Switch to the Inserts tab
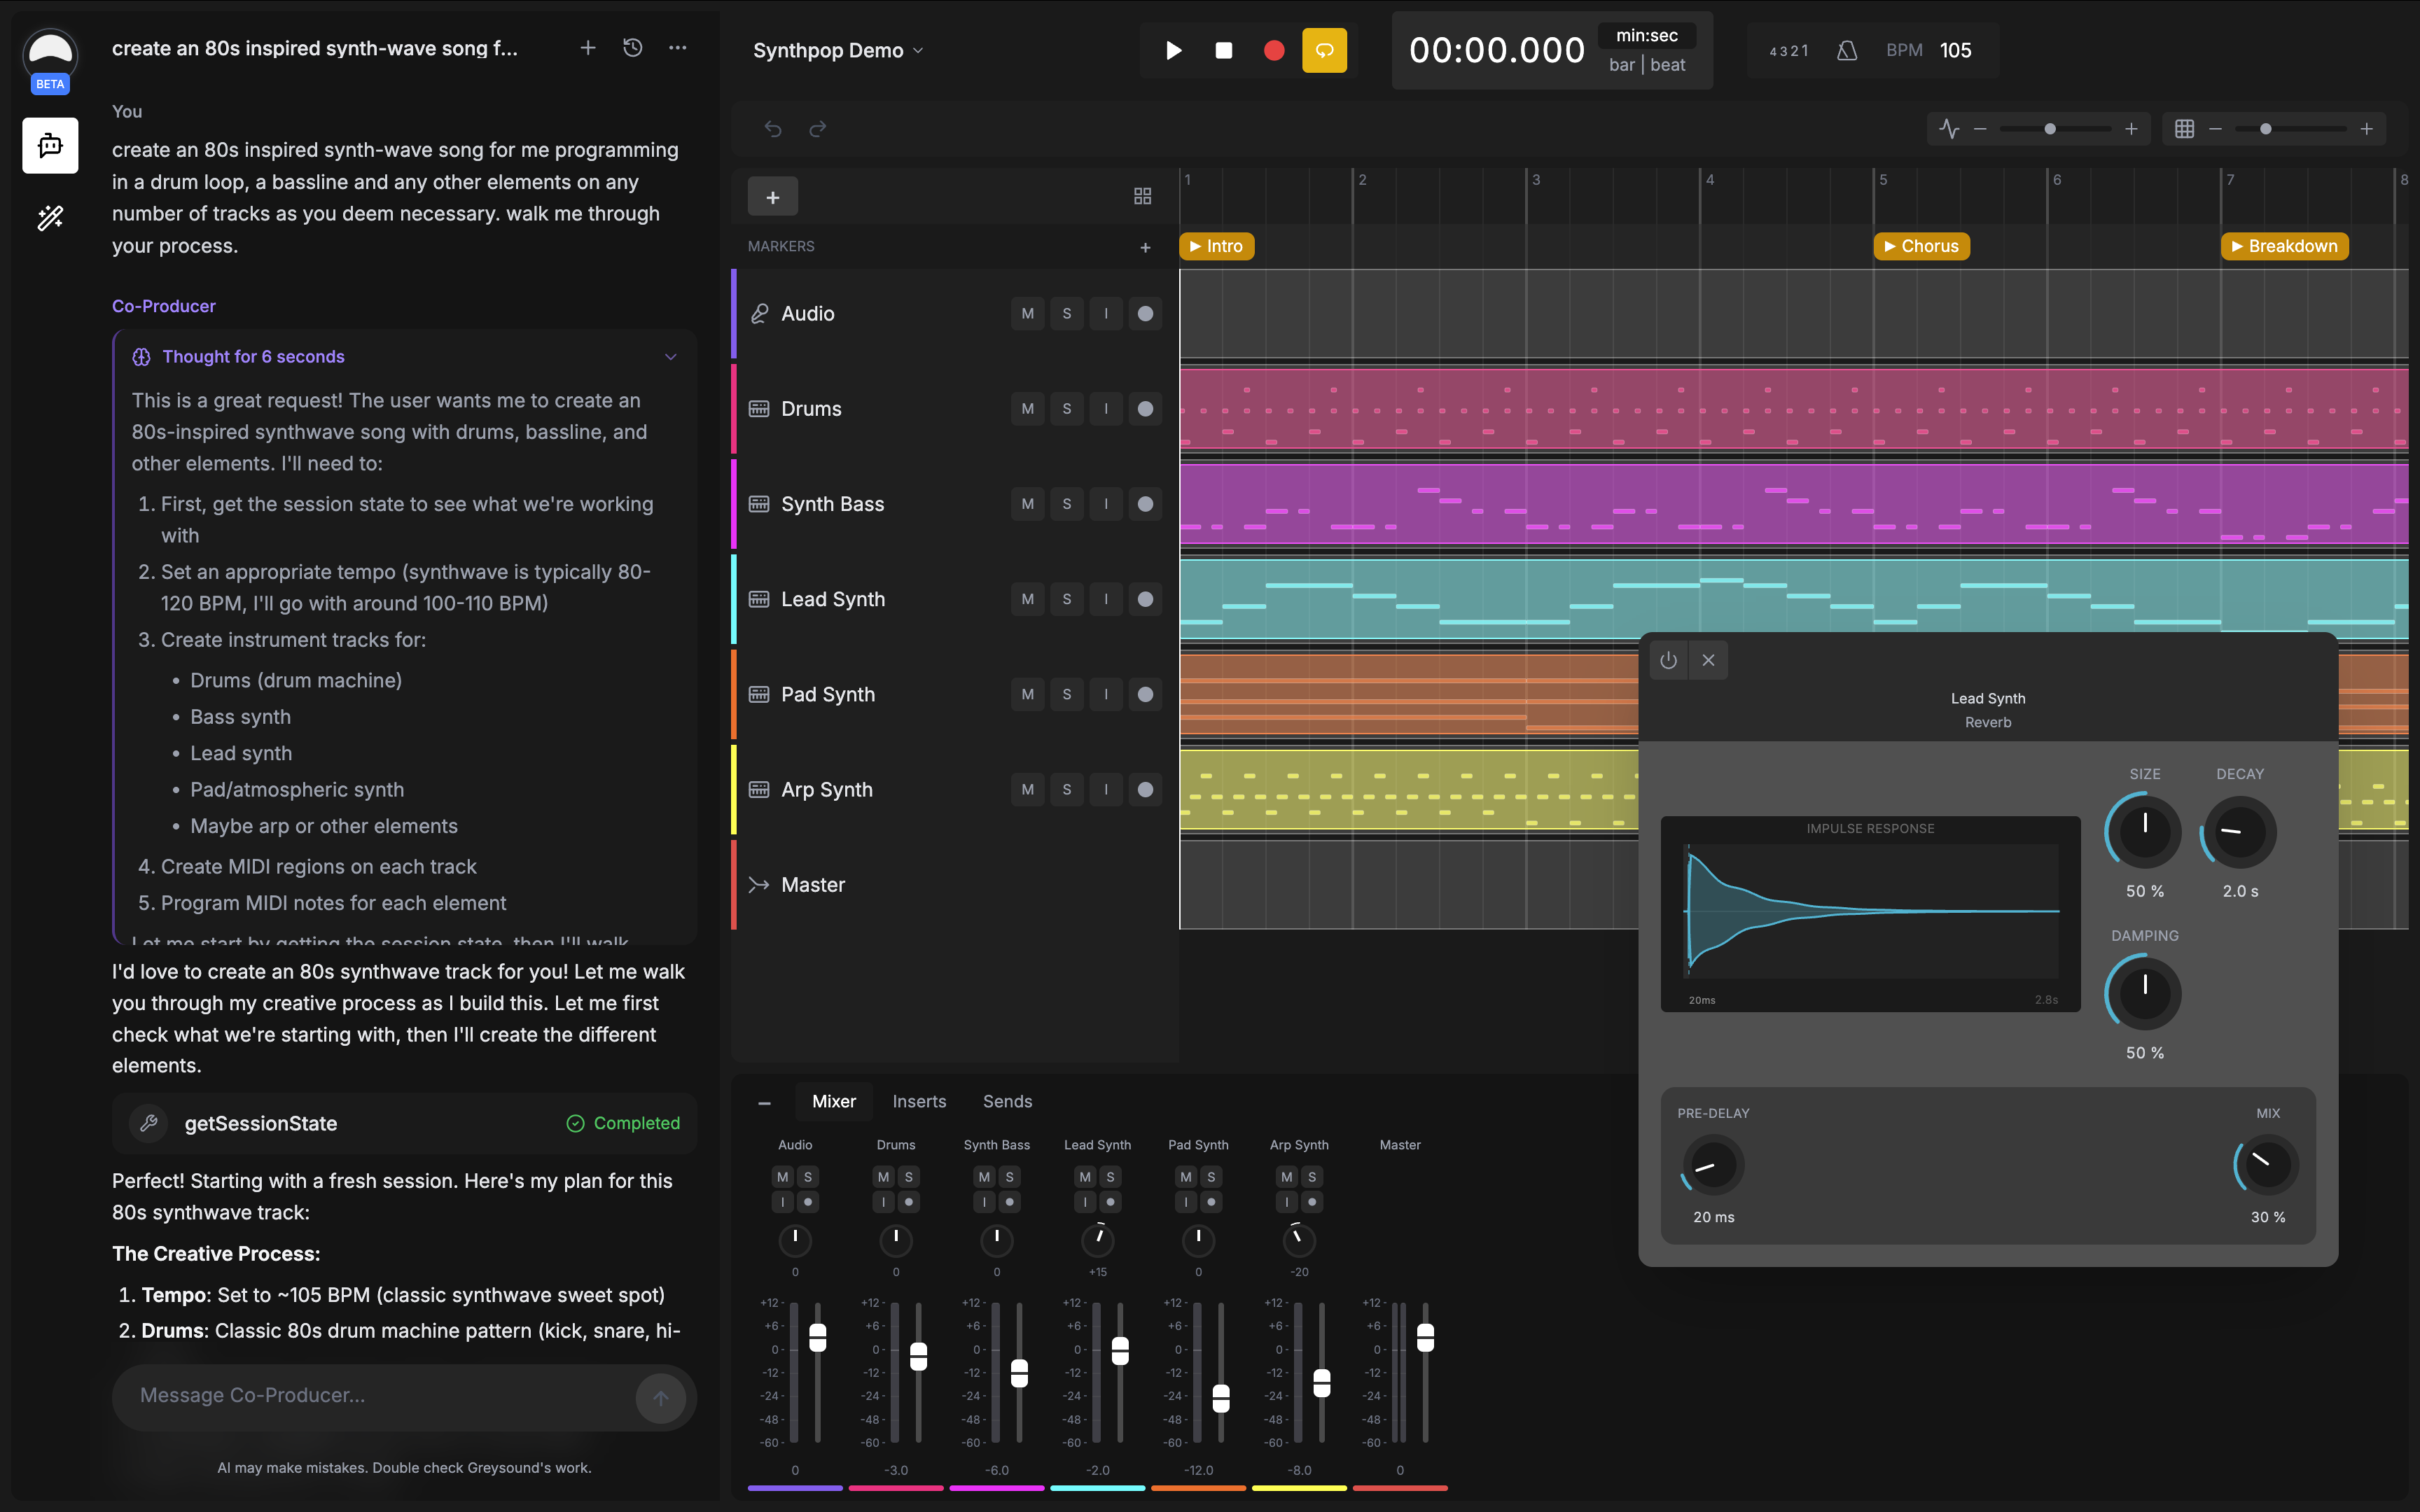The width and height of the screenshot is (2420, 1512). tap(919, 1101)
